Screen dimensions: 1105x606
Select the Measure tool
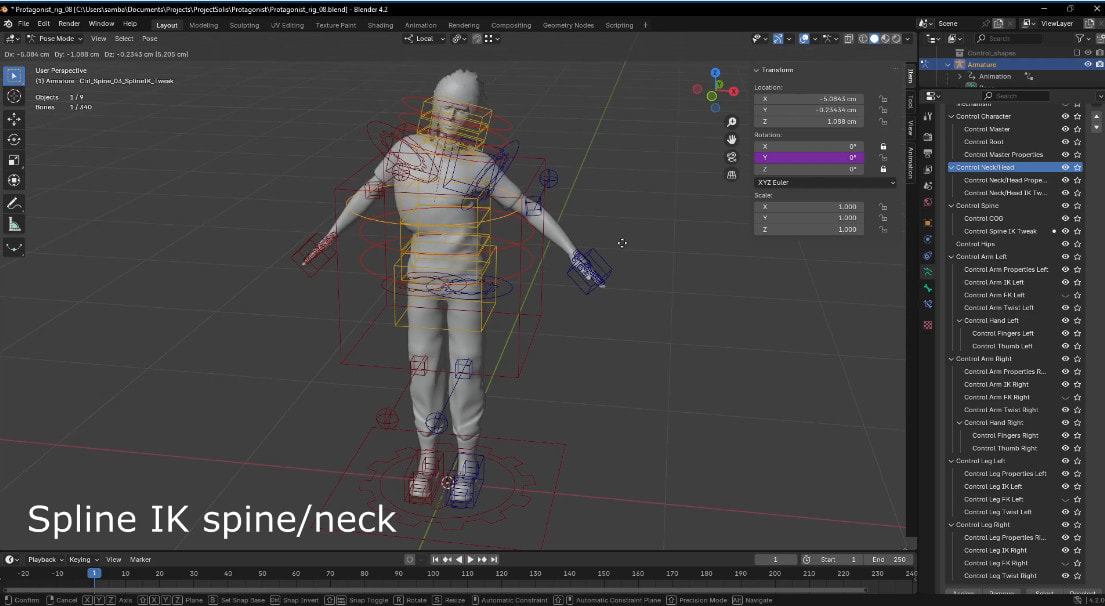pyautogui.click(x=14, y=224)
